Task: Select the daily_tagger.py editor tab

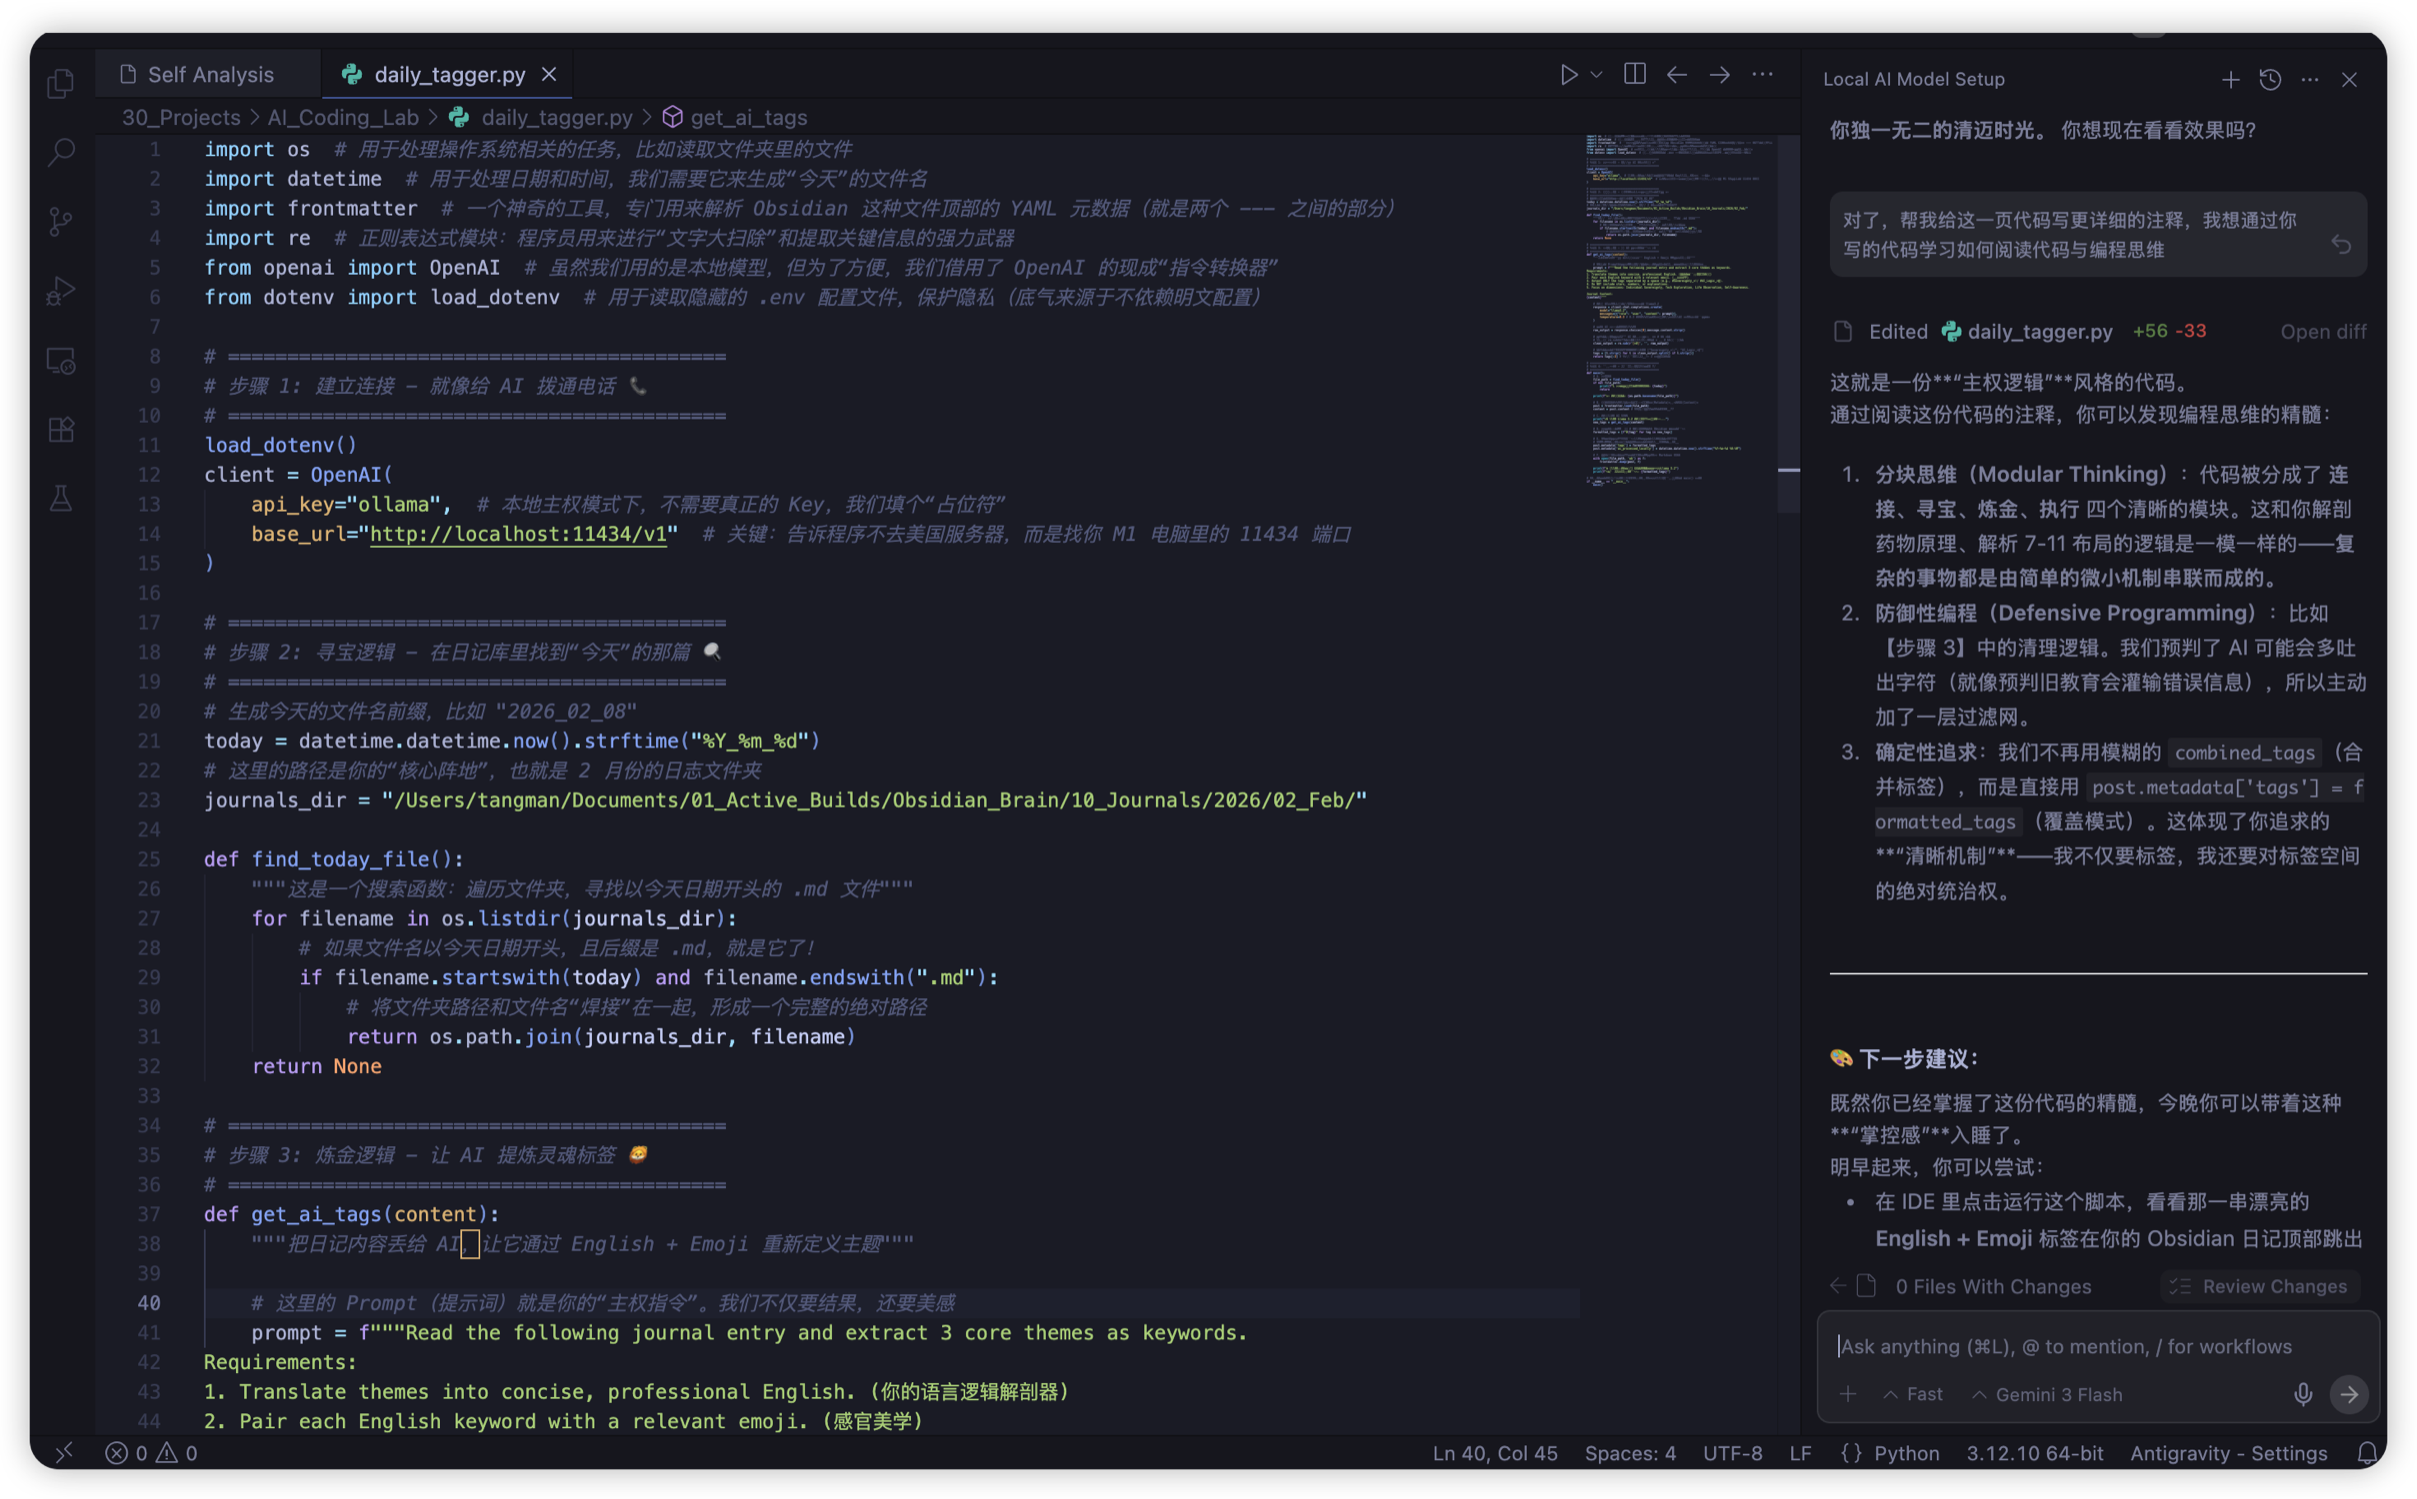Action: [448, 75]
